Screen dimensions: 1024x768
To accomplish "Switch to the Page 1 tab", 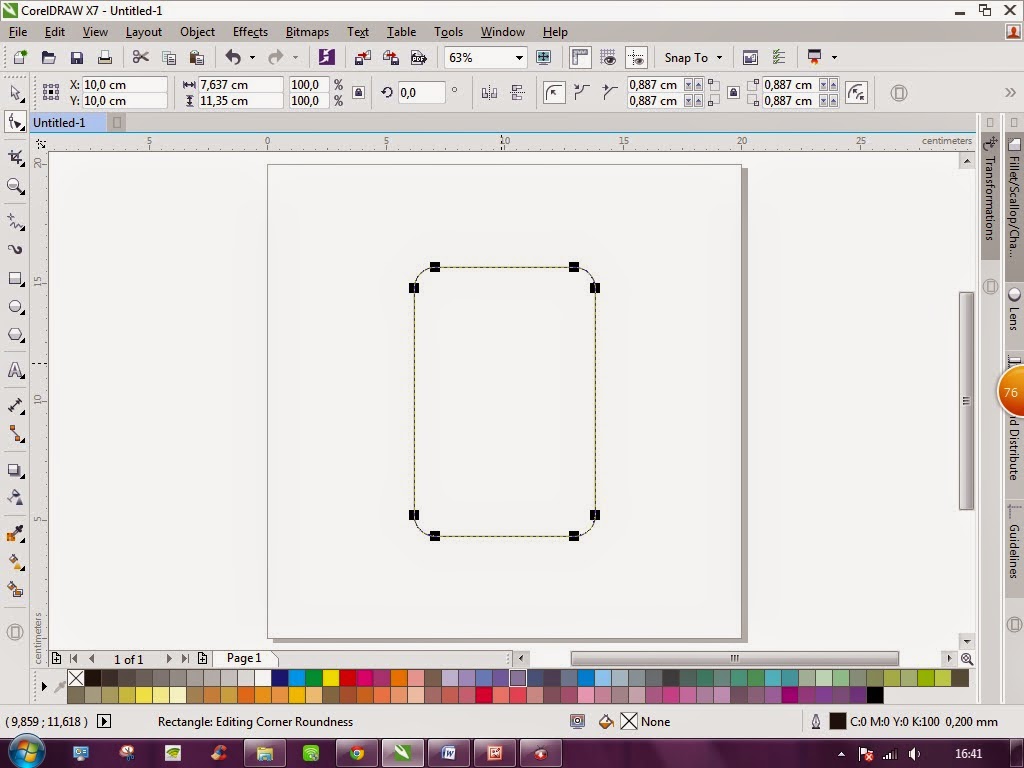I will coord(244,658).
